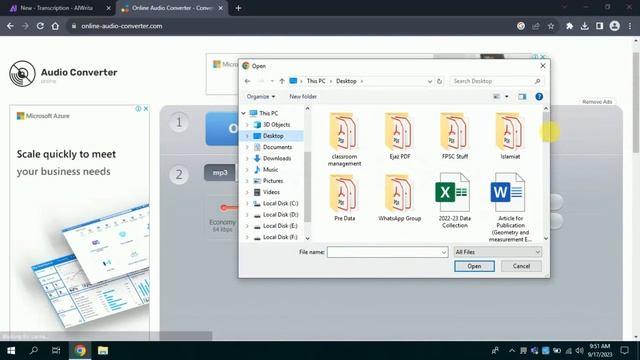640x360 pixels.
Task: Open Windows taskbar search
Action: [34, 351]
